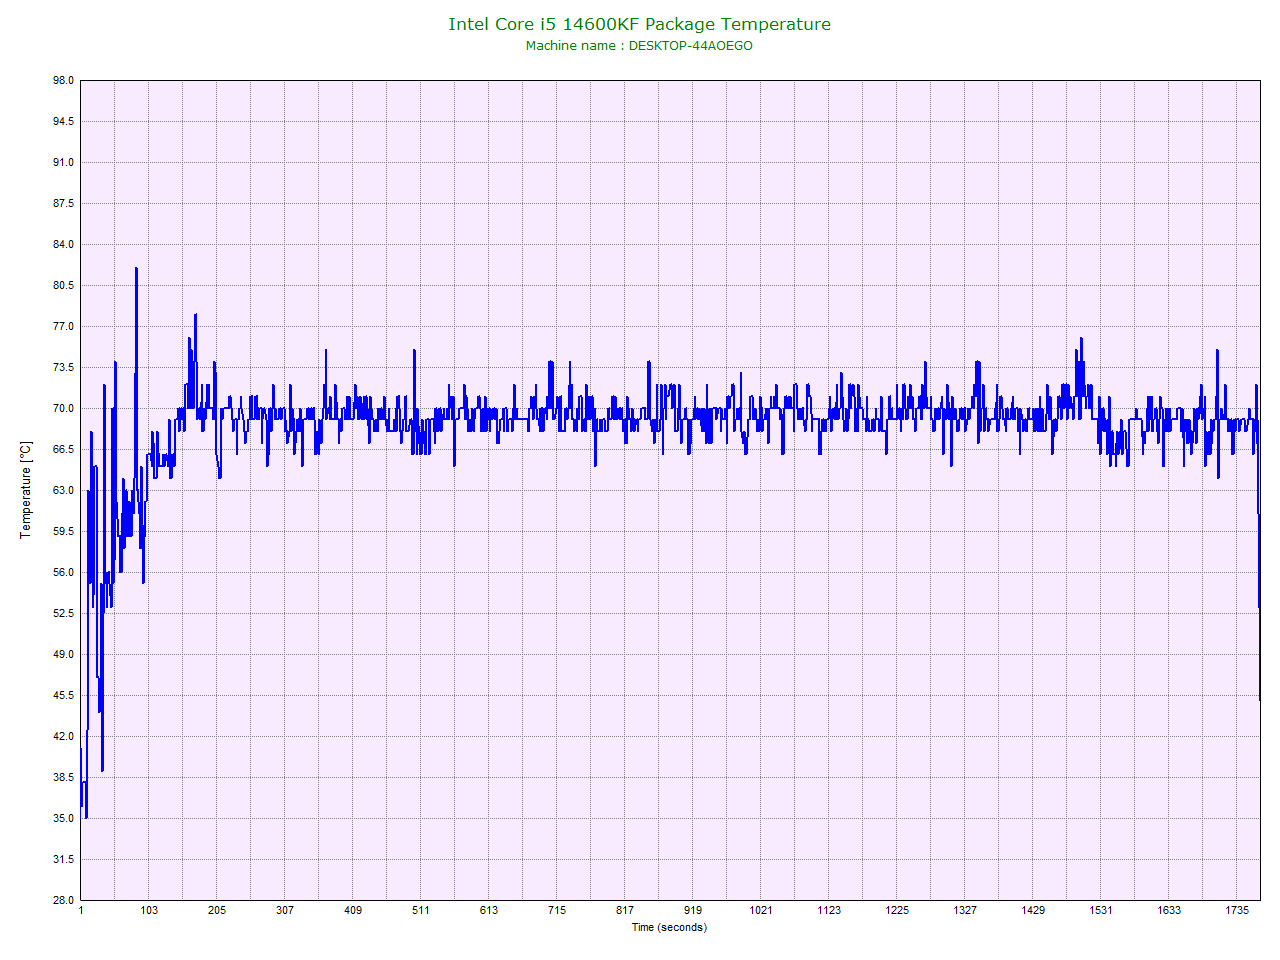The image size is (1280, 960).
Task: Select the 1327 seconds tick label
Action: point(965,910)
